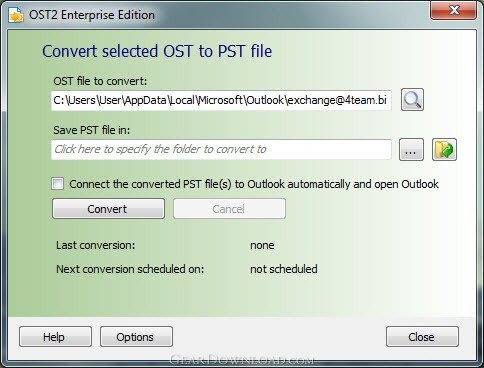
Task: Close the window using the red X button
Action: (x=454, y=10)
